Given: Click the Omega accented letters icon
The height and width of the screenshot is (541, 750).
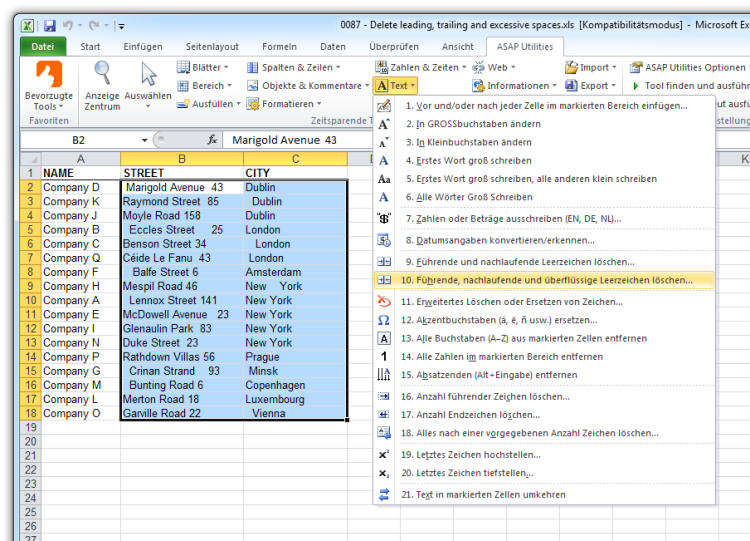Looking at the screenshot, I should pos(384,320).
